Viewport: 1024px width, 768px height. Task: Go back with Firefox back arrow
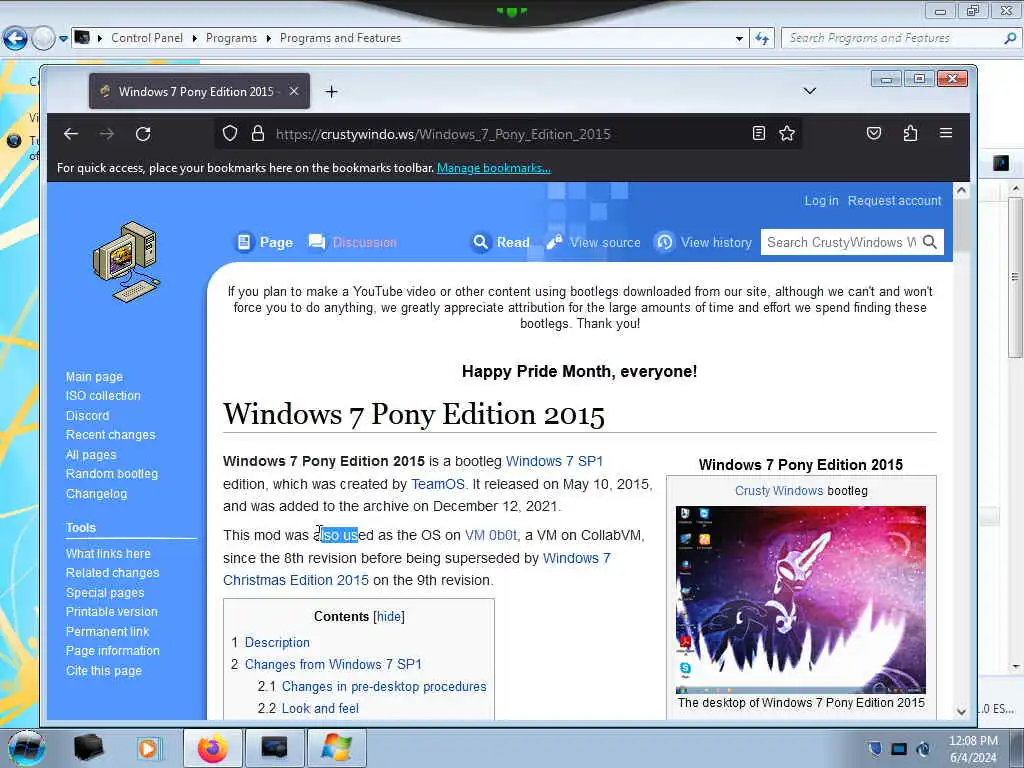[x=71, y=134]
